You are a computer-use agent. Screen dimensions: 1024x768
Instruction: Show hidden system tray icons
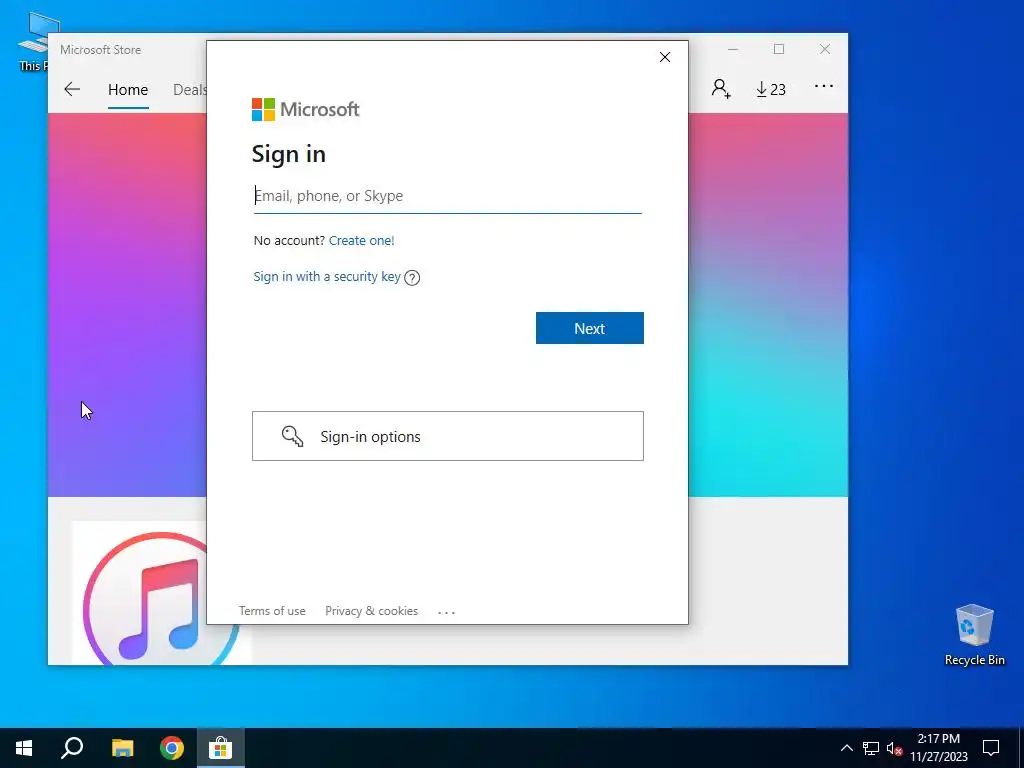(x=846, y=748)
